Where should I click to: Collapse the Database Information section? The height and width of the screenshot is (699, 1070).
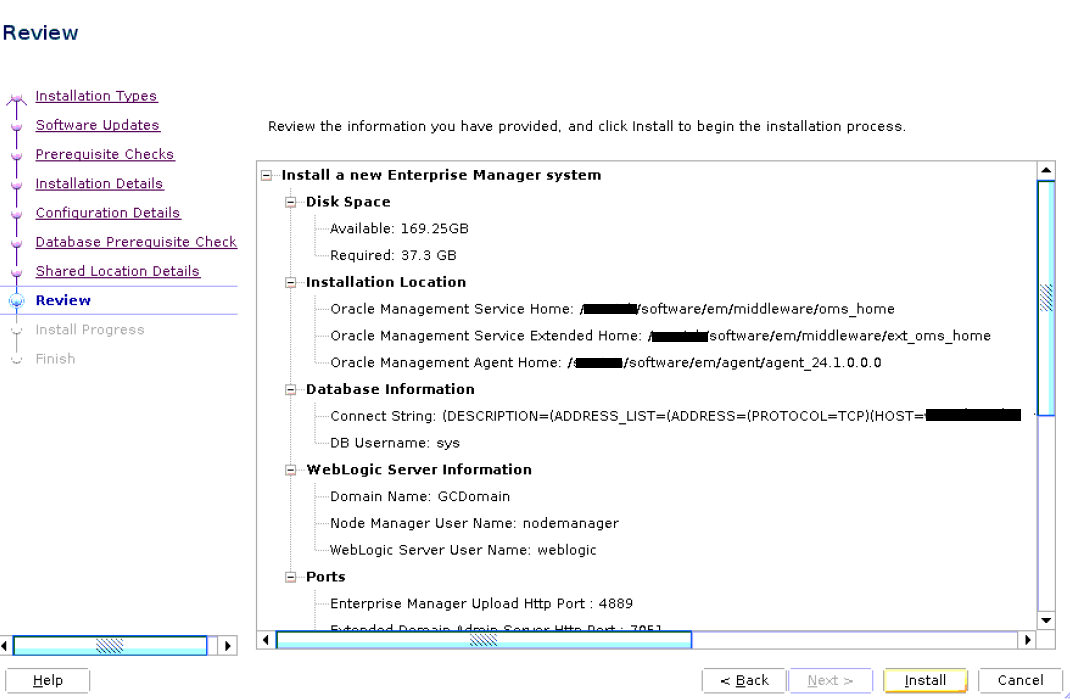coord(291,390)
